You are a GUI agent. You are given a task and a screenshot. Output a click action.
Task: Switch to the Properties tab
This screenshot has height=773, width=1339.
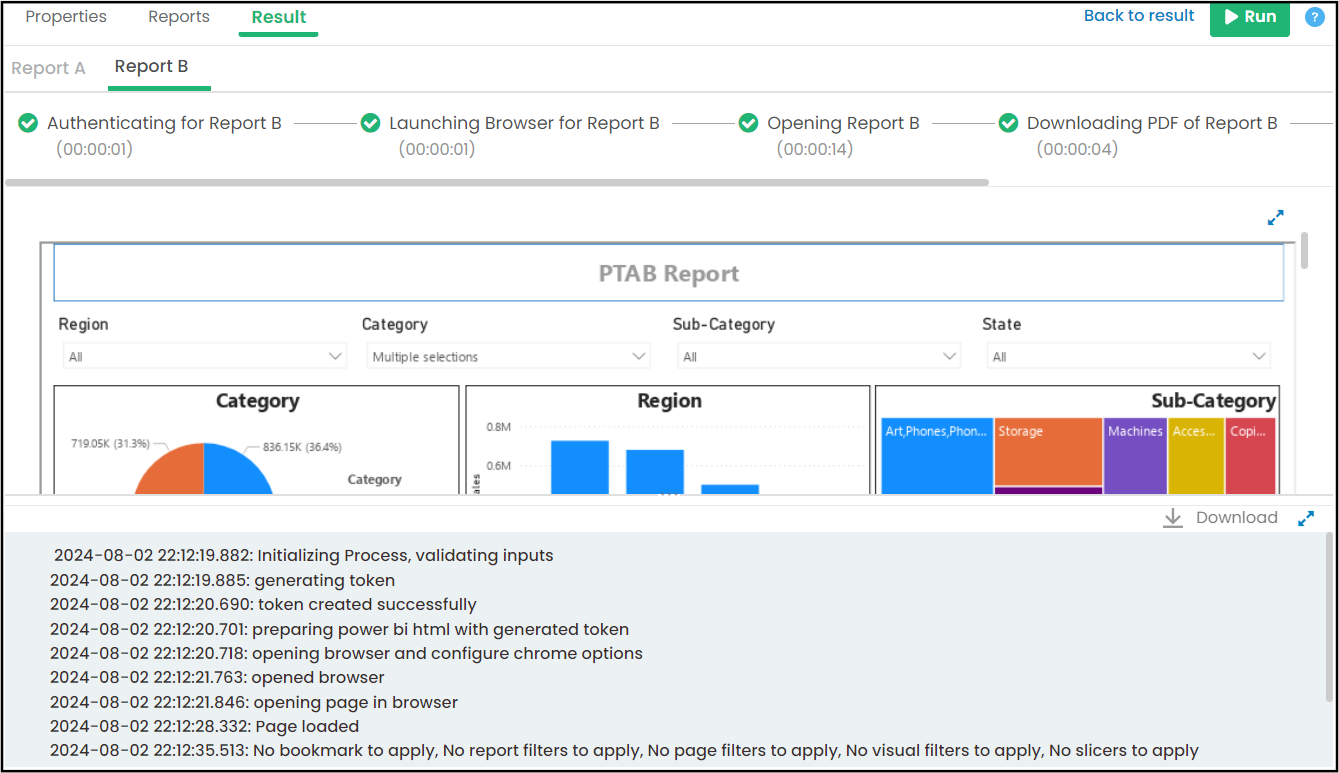pyautogui.click(x=66, y=17)
